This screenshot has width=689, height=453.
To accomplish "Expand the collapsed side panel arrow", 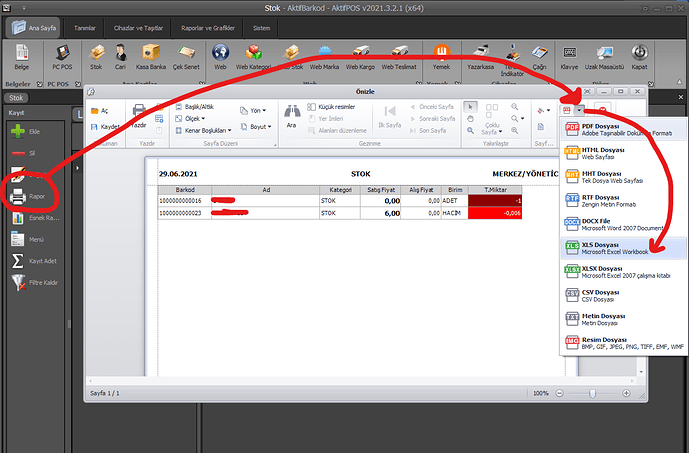I will click(x=78, y=168).
